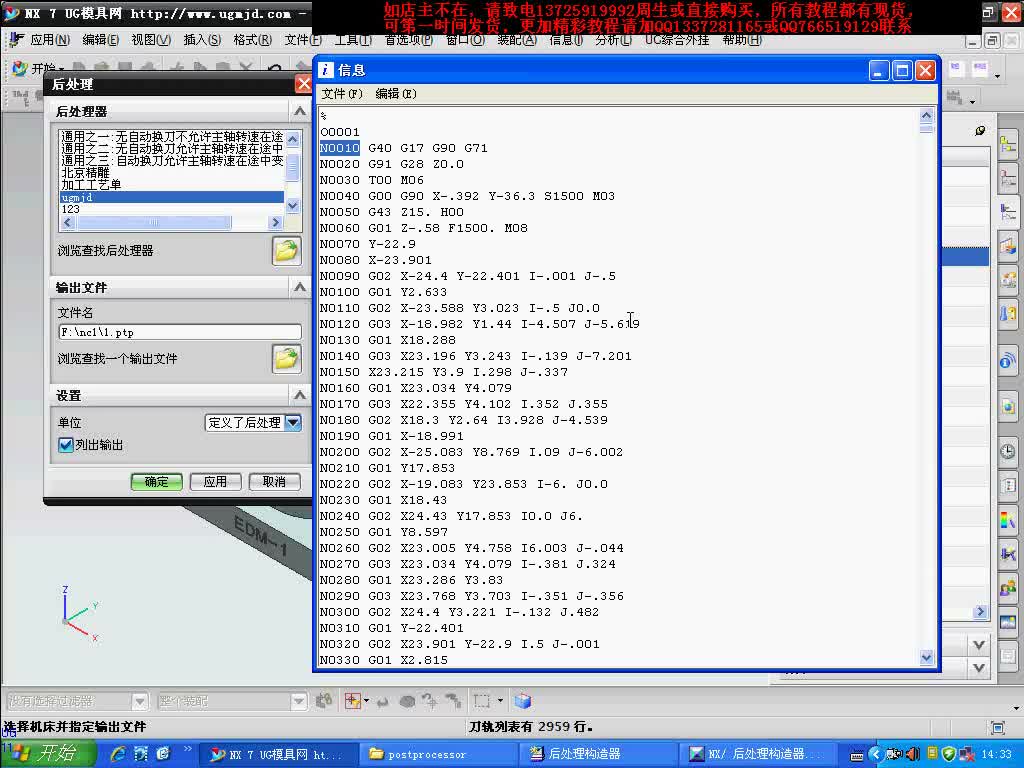Viewport: 1024px width, 768px height.
Task: Click the browse for output file folder icon
Action: (287, 359)
